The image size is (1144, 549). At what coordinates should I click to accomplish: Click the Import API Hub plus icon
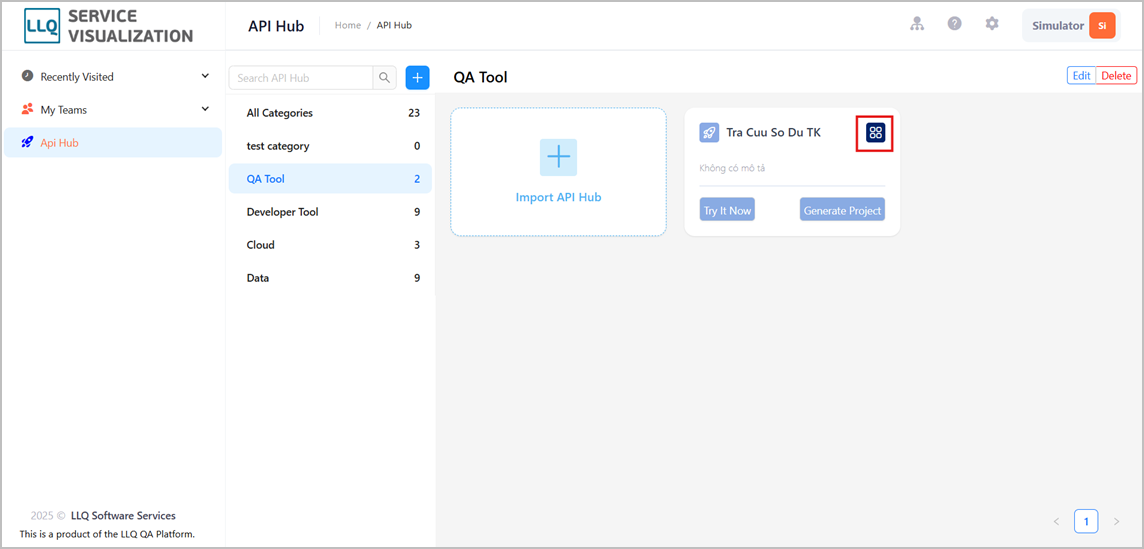pos(558,157)
